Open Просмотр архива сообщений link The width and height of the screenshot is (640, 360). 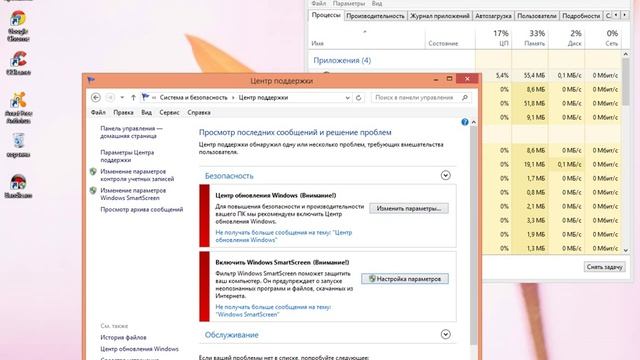point(142,209)
